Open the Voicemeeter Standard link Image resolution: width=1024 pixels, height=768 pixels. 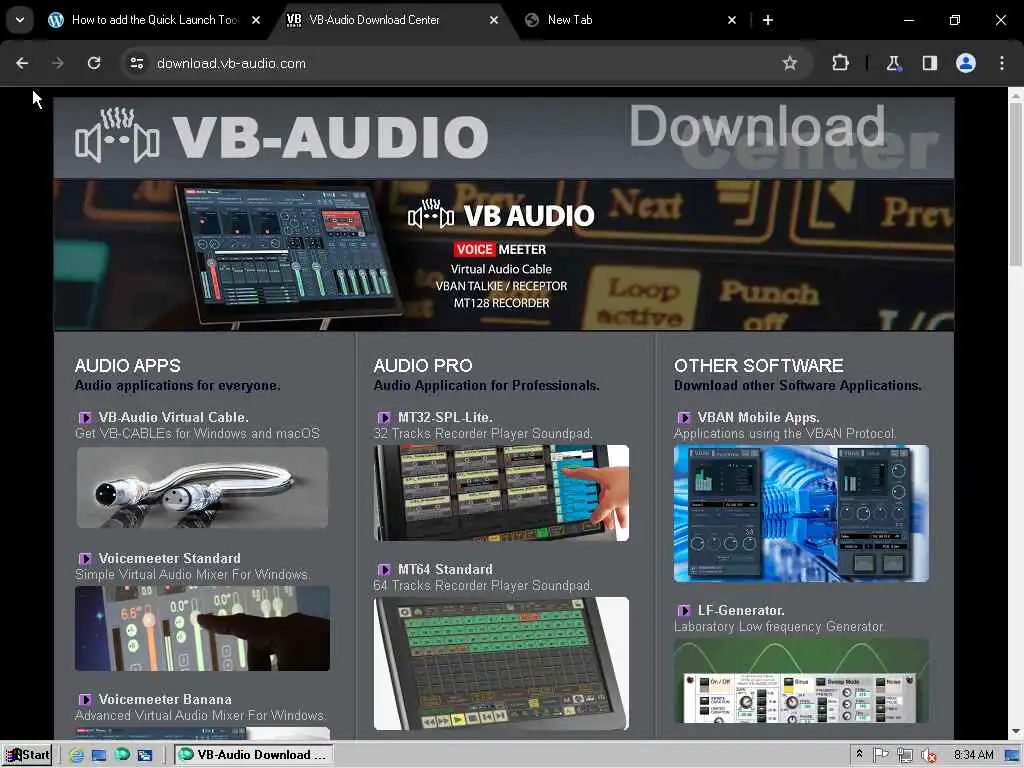[x=169, y=558]
